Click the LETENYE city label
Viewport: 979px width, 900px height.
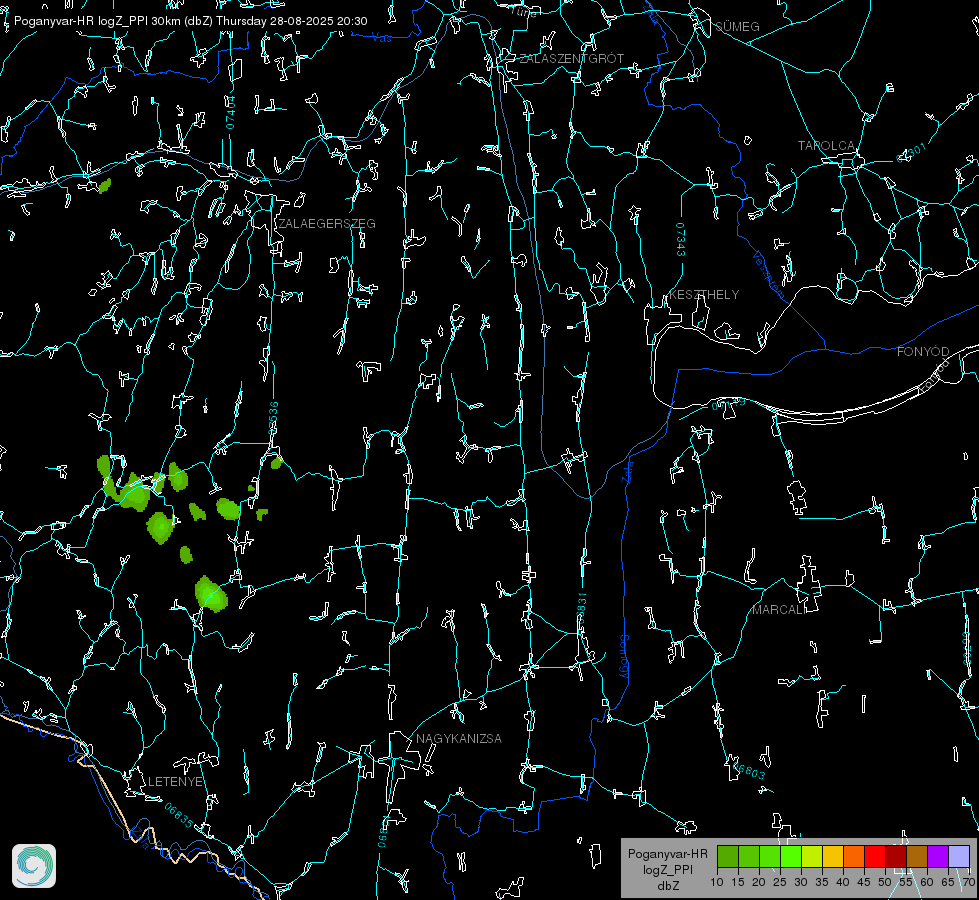[x=175, y=782]
